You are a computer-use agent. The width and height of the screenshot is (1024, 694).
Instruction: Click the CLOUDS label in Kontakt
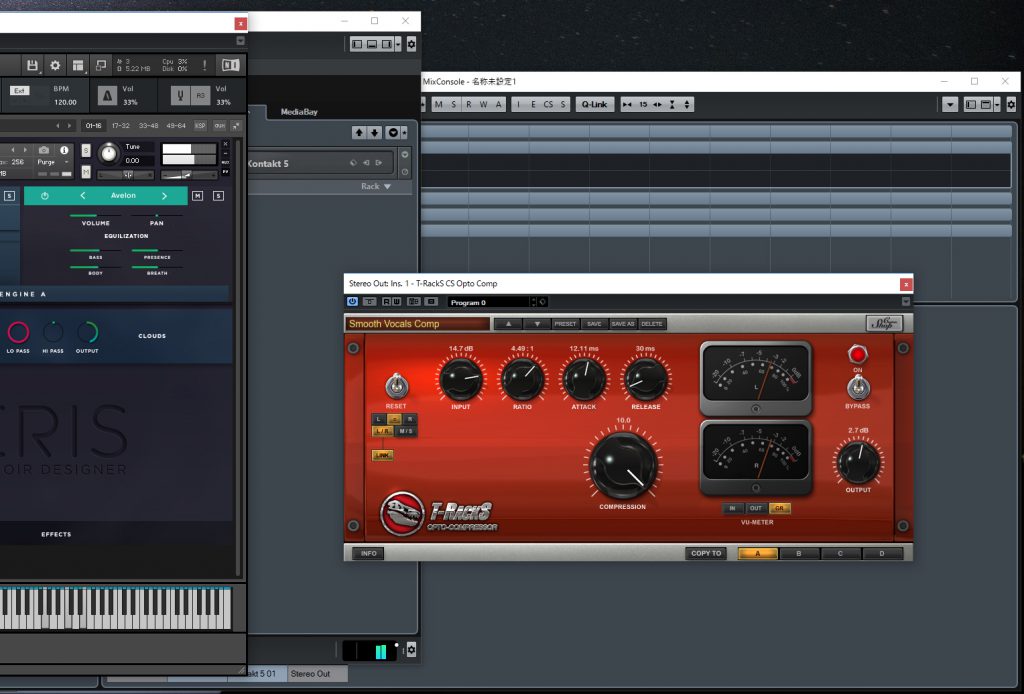tap(152, 336)
